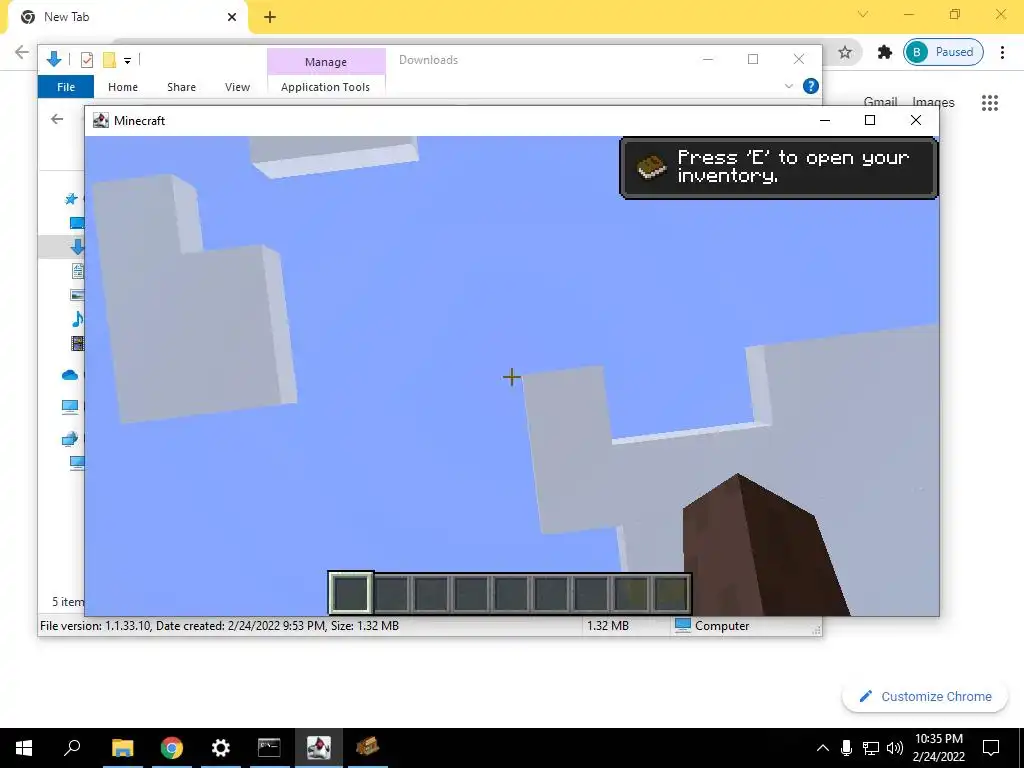The image size is (1024, 768).
Task: Click the blue Downloads arrow in Explorer title bar
Action: pyautogui.click(x=54, y=60)
